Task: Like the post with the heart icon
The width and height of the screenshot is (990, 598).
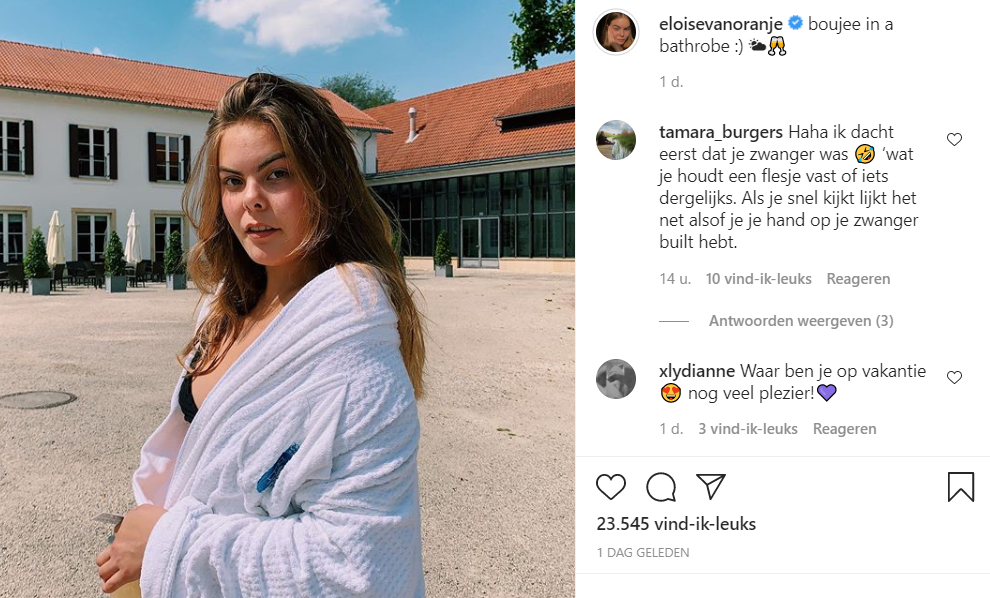Action: (x=611, y=487)
